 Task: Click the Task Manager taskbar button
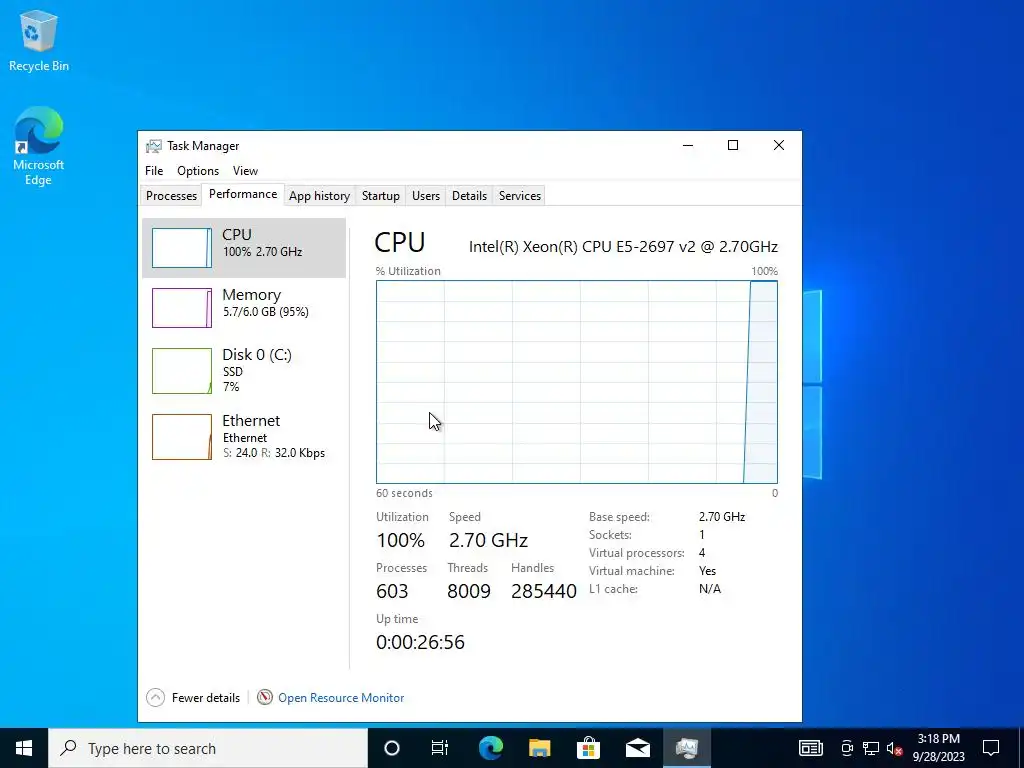coord(686,748)
